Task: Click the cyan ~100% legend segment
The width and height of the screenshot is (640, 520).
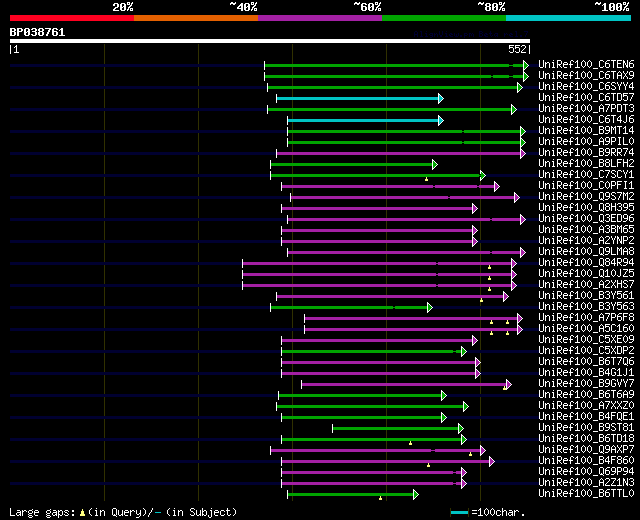Action: coord(569,18)
